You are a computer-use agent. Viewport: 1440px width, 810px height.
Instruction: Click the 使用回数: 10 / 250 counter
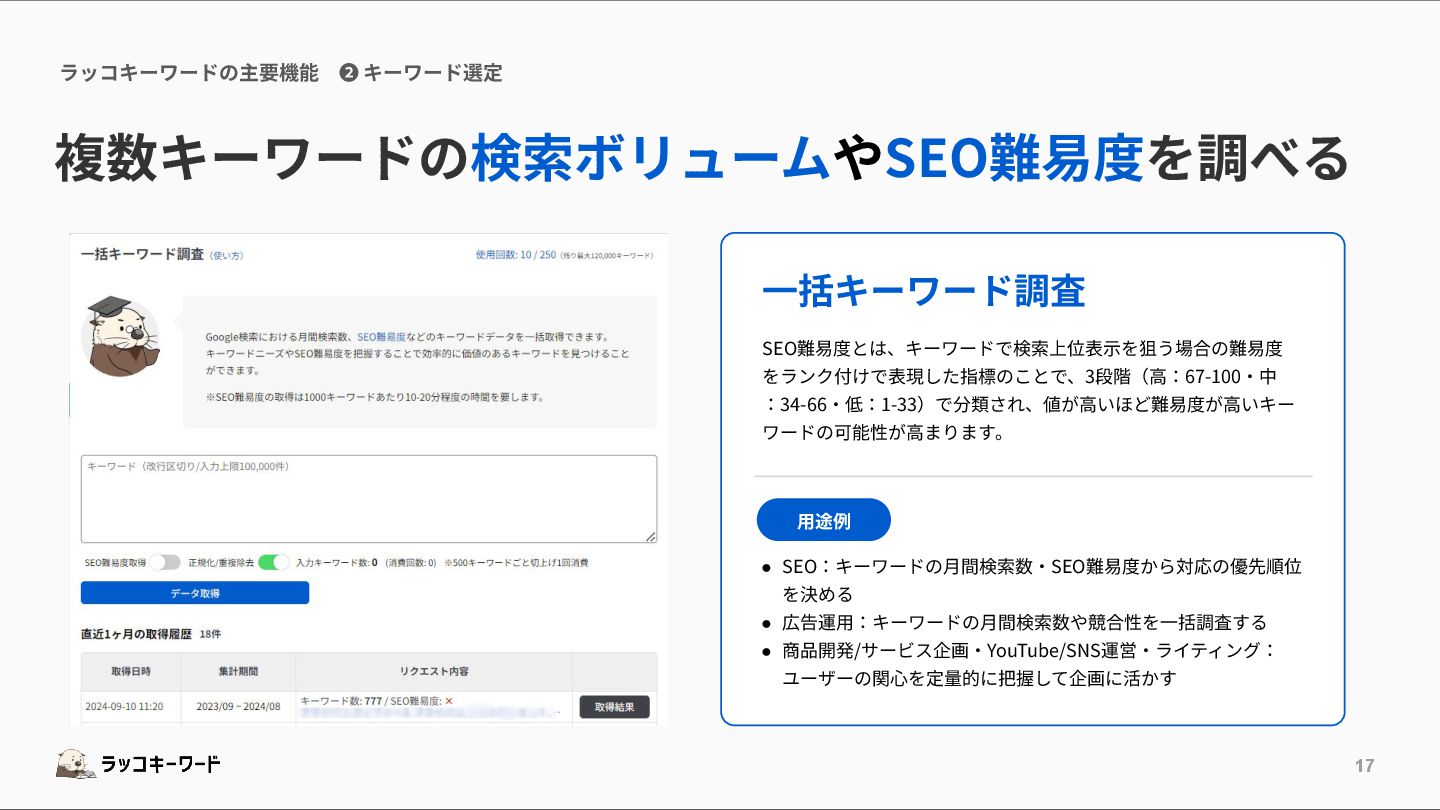pyautogui.click(x=516, y=255)
